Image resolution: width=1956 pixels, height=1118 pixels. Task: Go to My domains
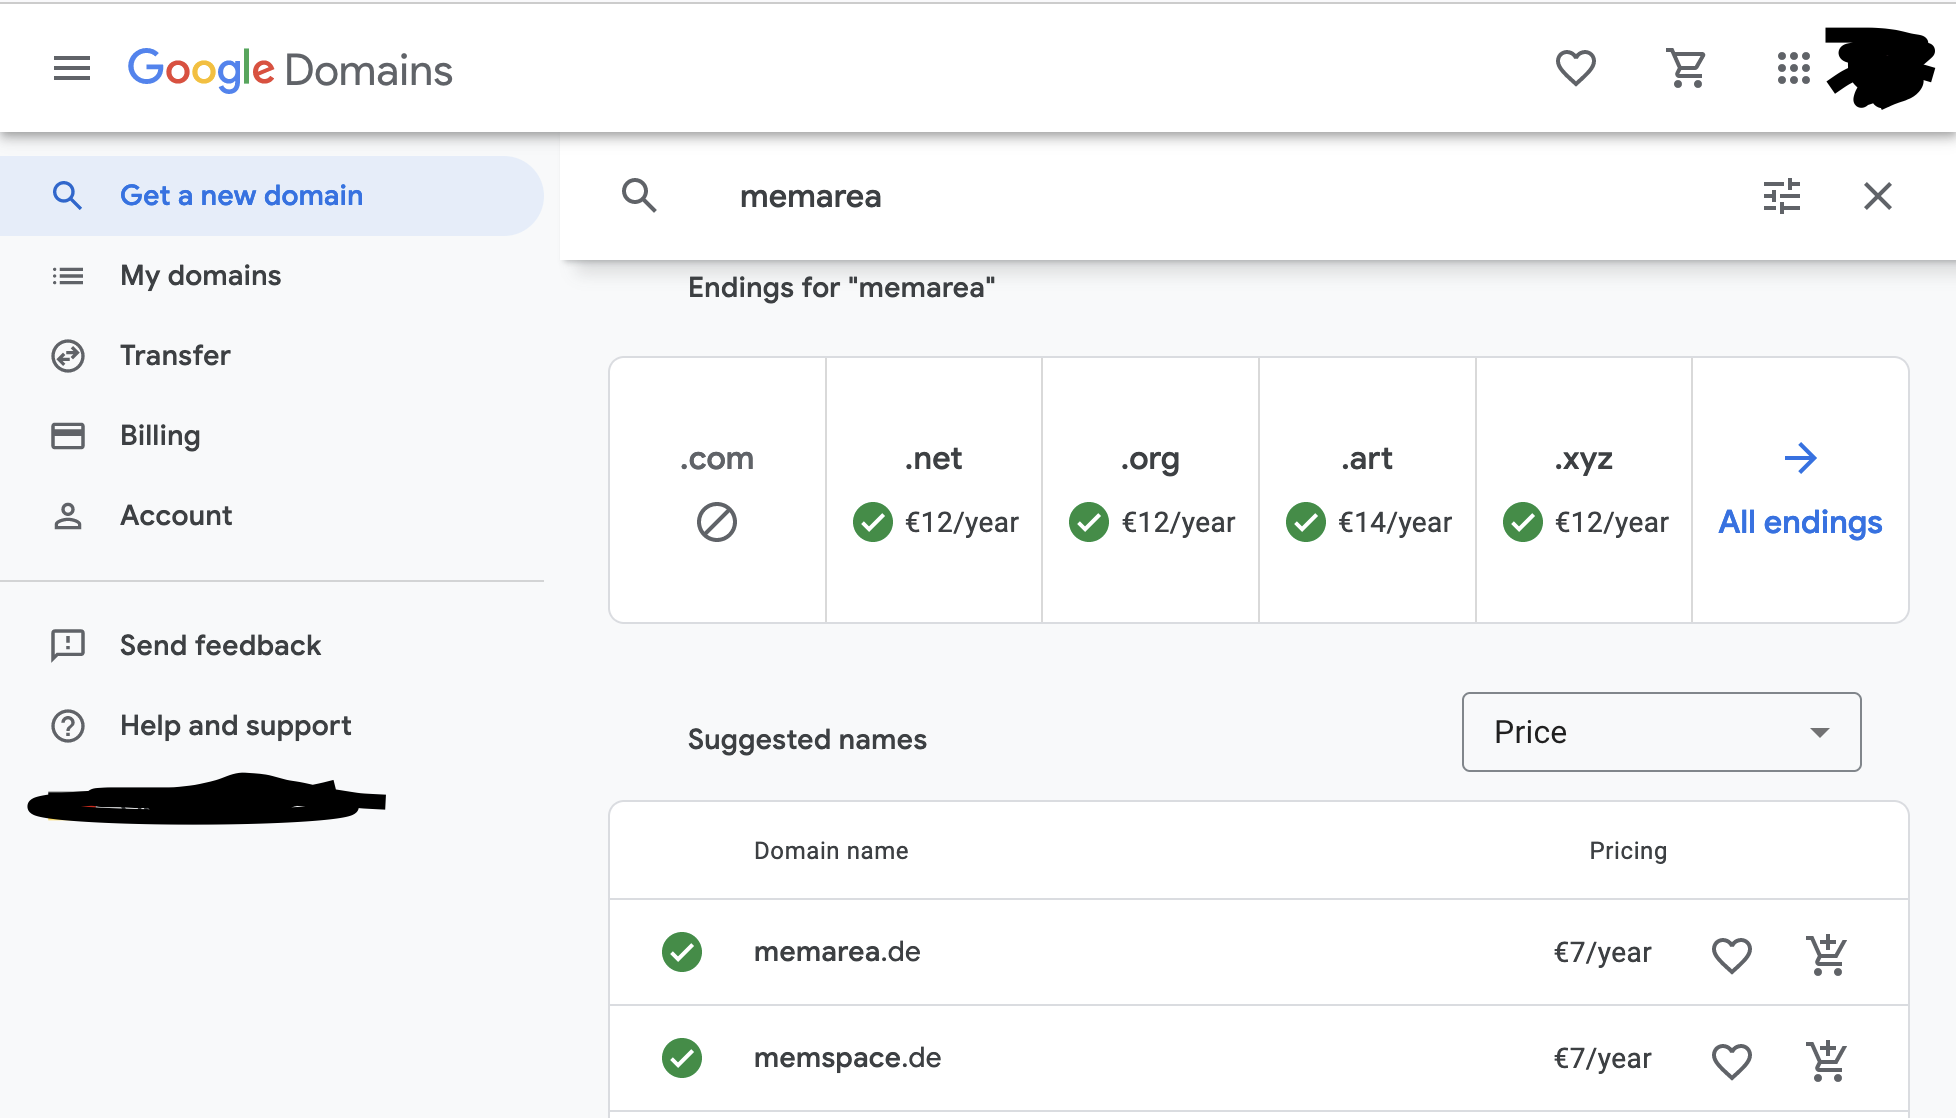200,276
